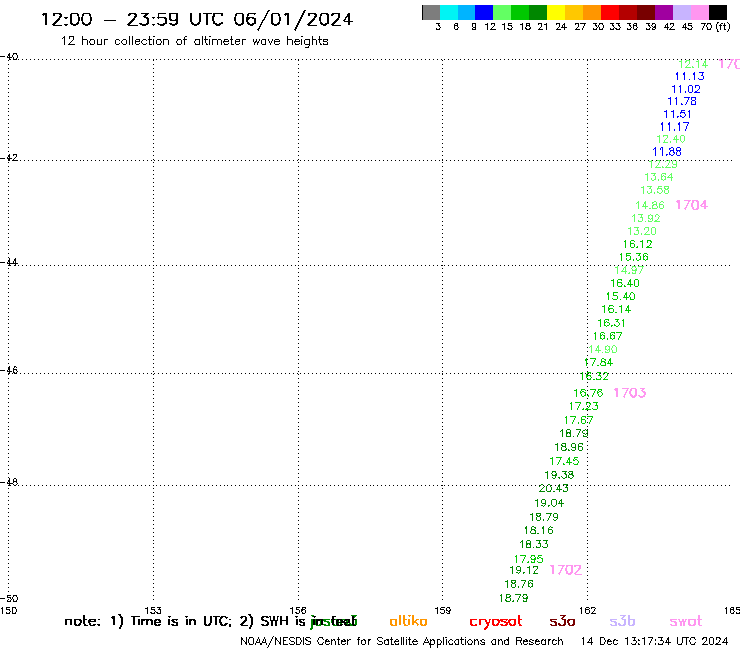
Task: Click the wave height value 17.45
Action: click(x=564, y=461)
